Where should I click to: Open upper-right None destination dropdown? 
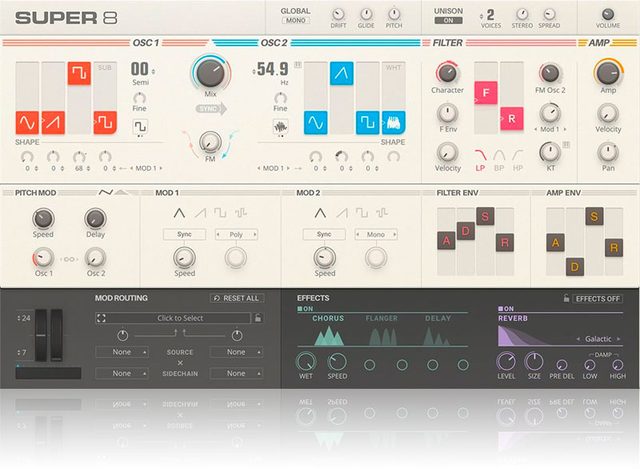236,352
